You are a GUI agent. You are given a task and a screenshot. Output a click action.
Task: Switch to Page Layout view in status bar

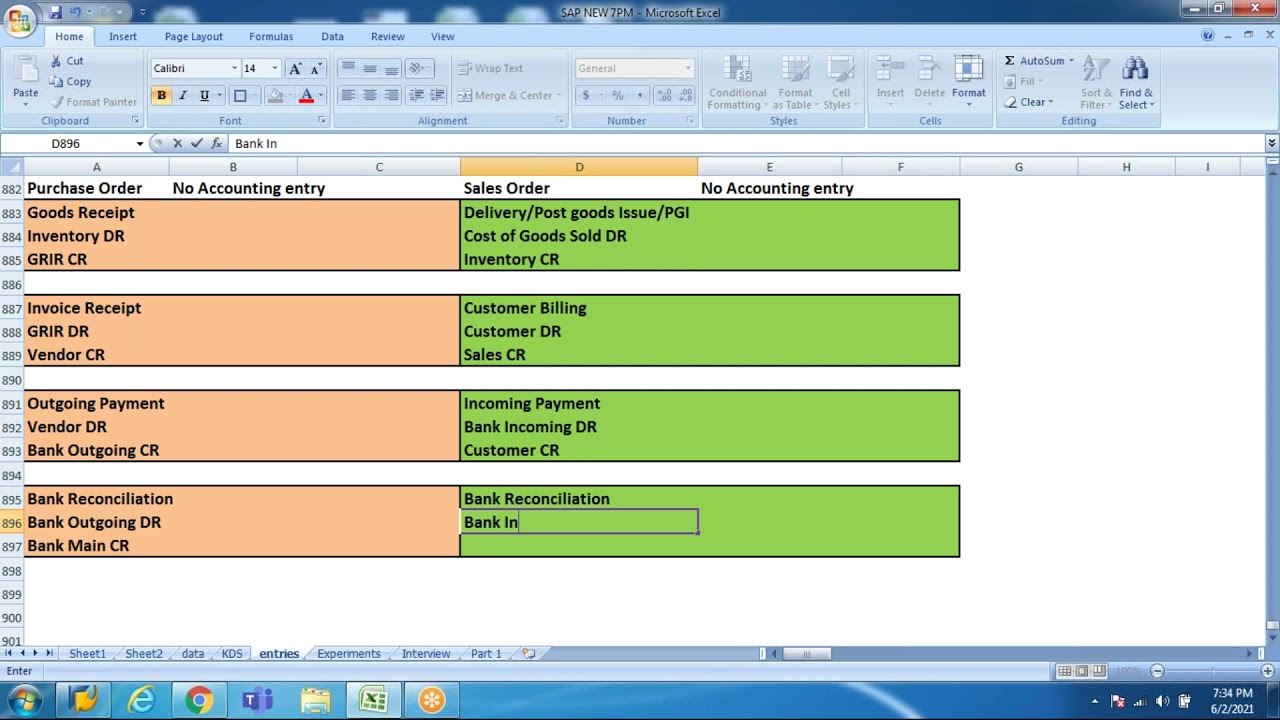[1082, 671]
